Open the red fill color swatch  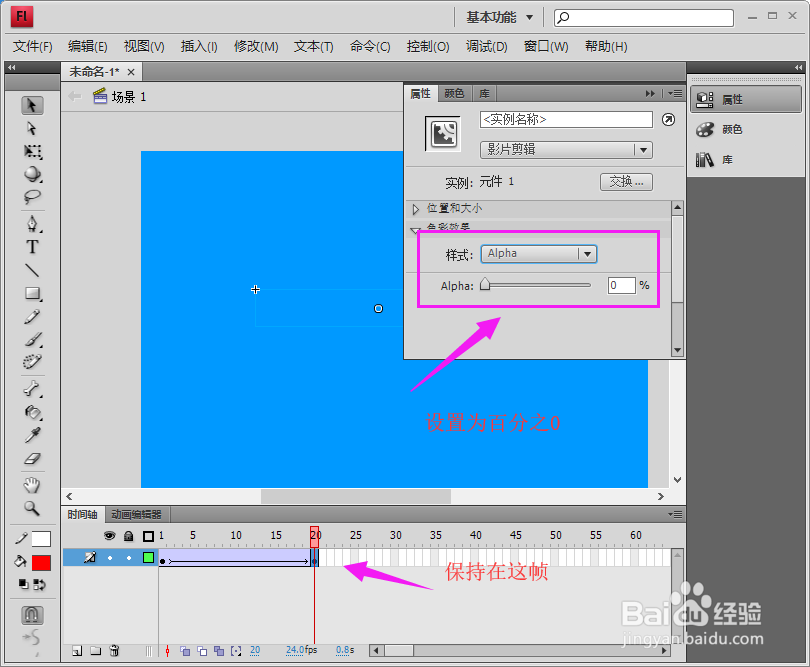41,563
